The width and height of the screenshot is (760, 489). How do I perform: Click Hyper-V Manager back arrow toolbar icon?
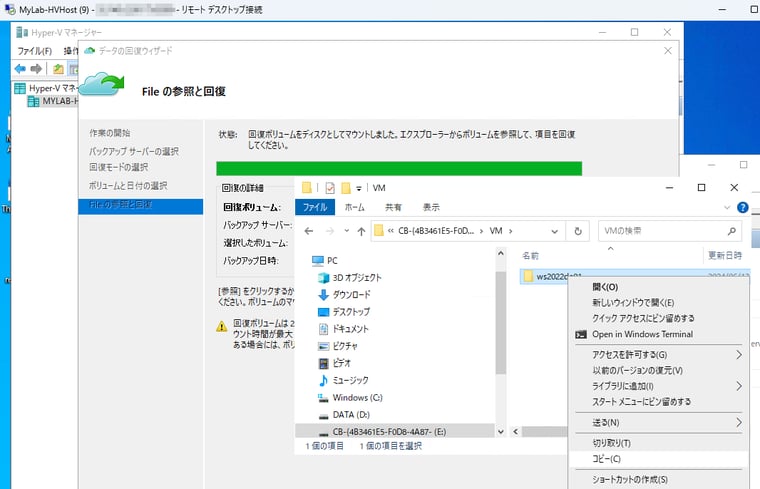point(20,69)
